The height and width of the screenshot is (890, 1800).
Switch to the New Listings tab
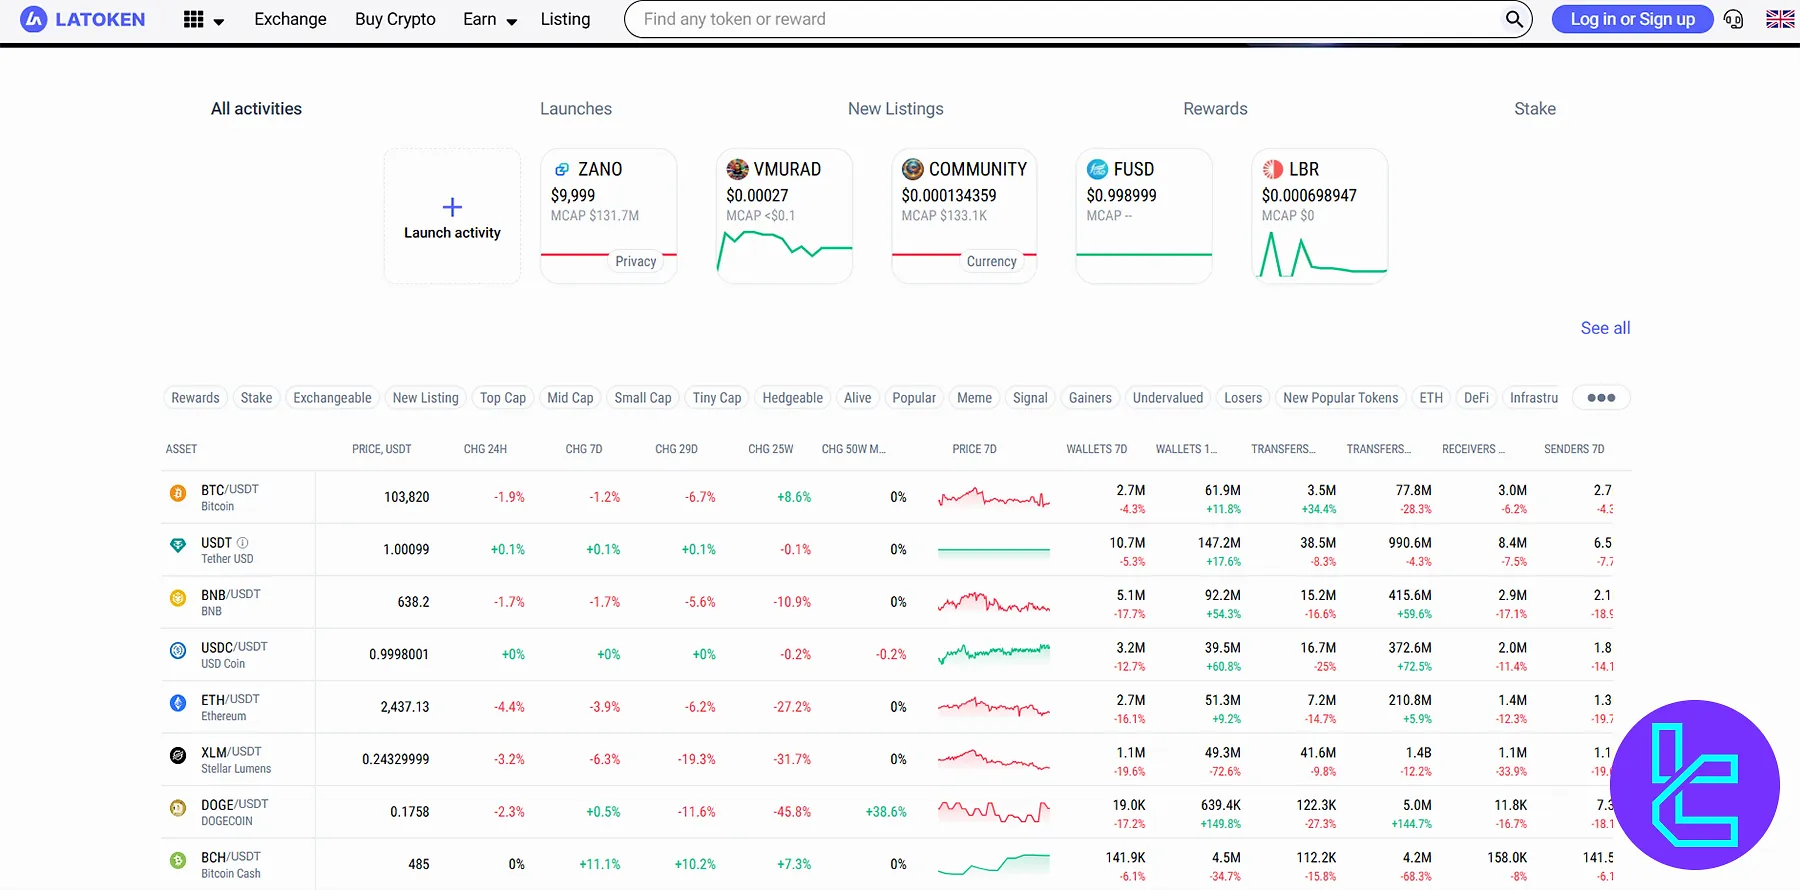pyautogui.click(x=896, y=109)
